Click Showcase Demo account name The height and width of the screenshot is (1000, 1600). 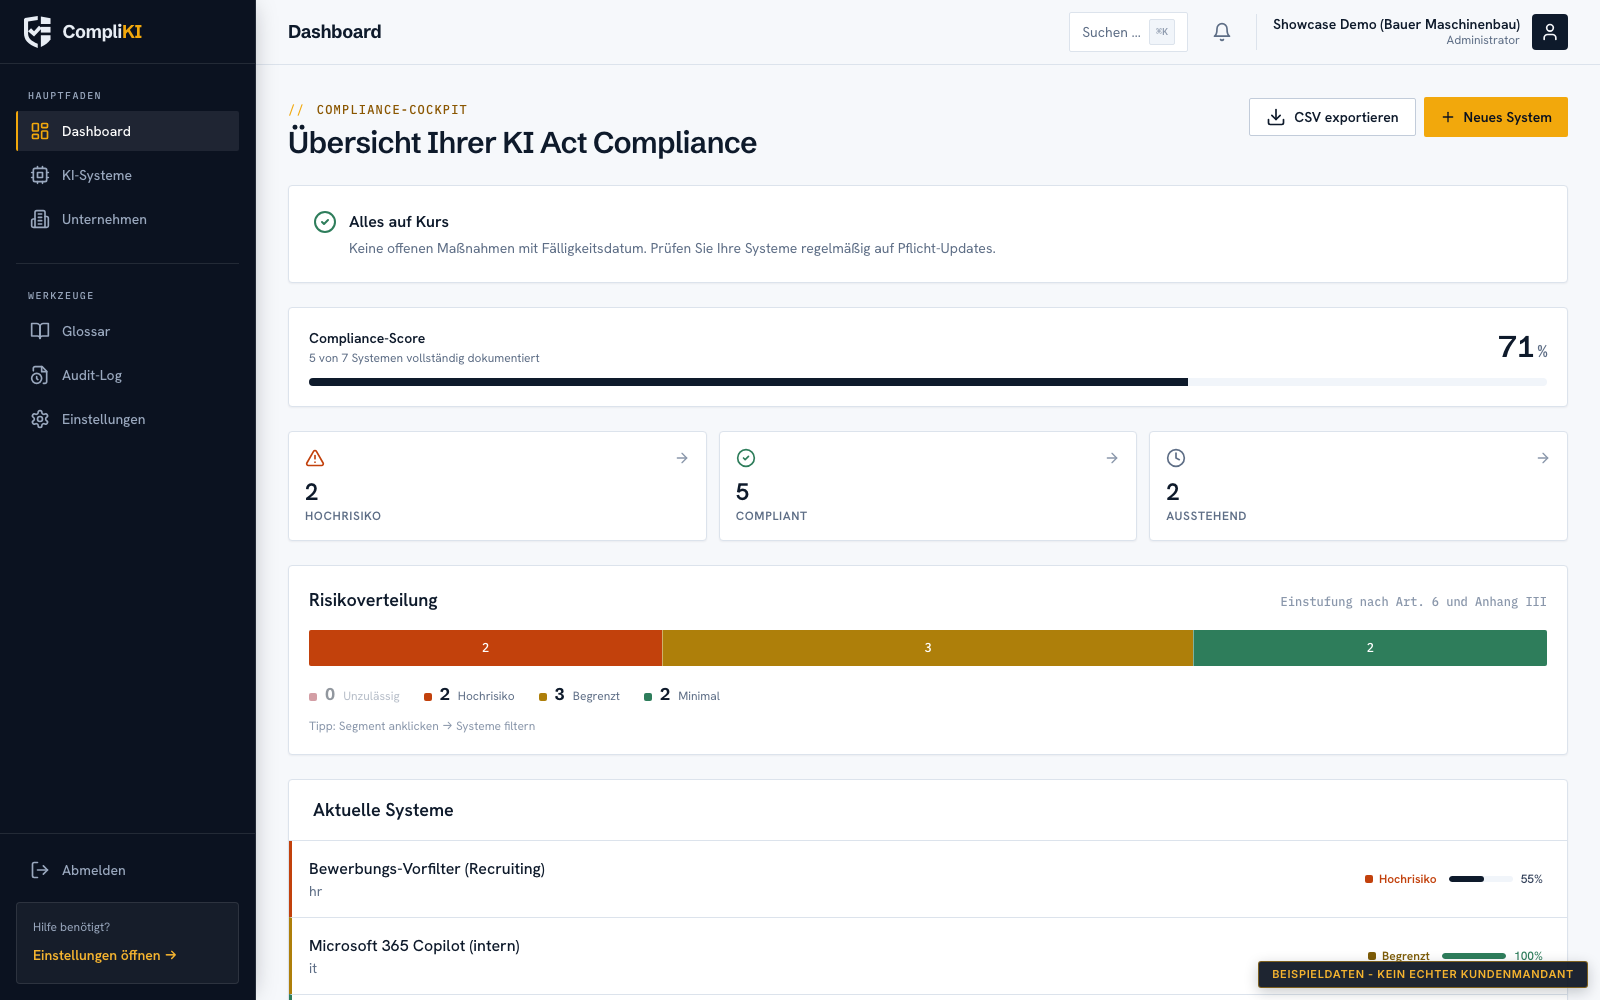point(1396,24)
